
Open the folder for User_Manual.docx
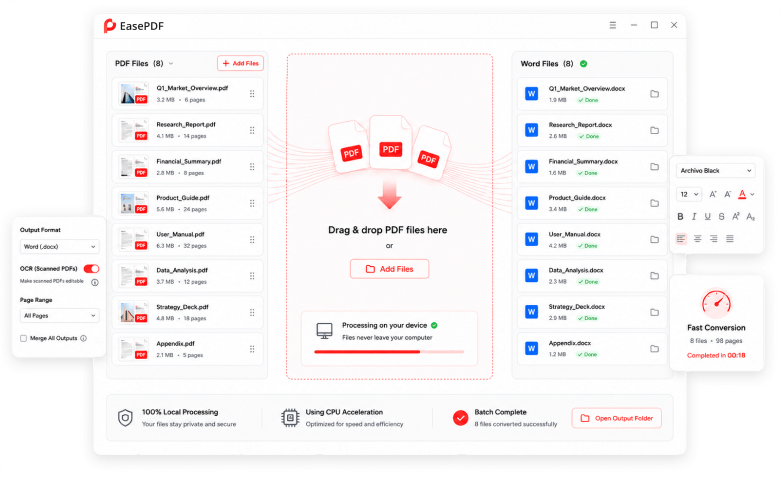click(x=655, y=239)
